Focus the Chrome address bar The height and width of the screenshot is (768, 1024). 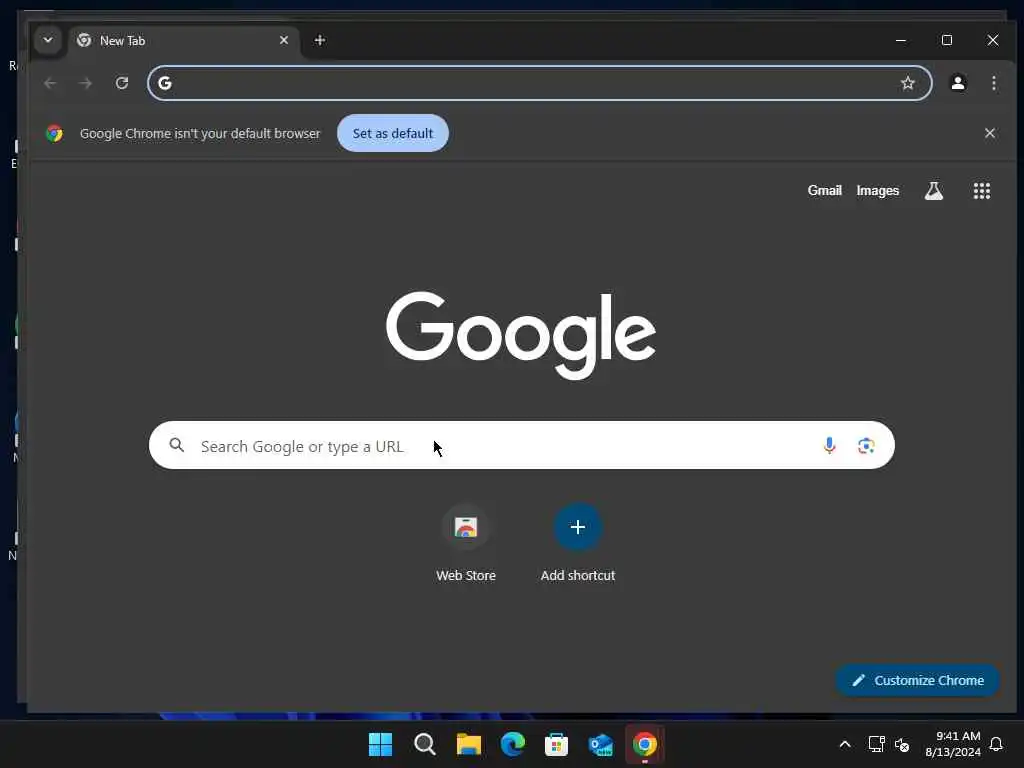[x=539, y=83]
